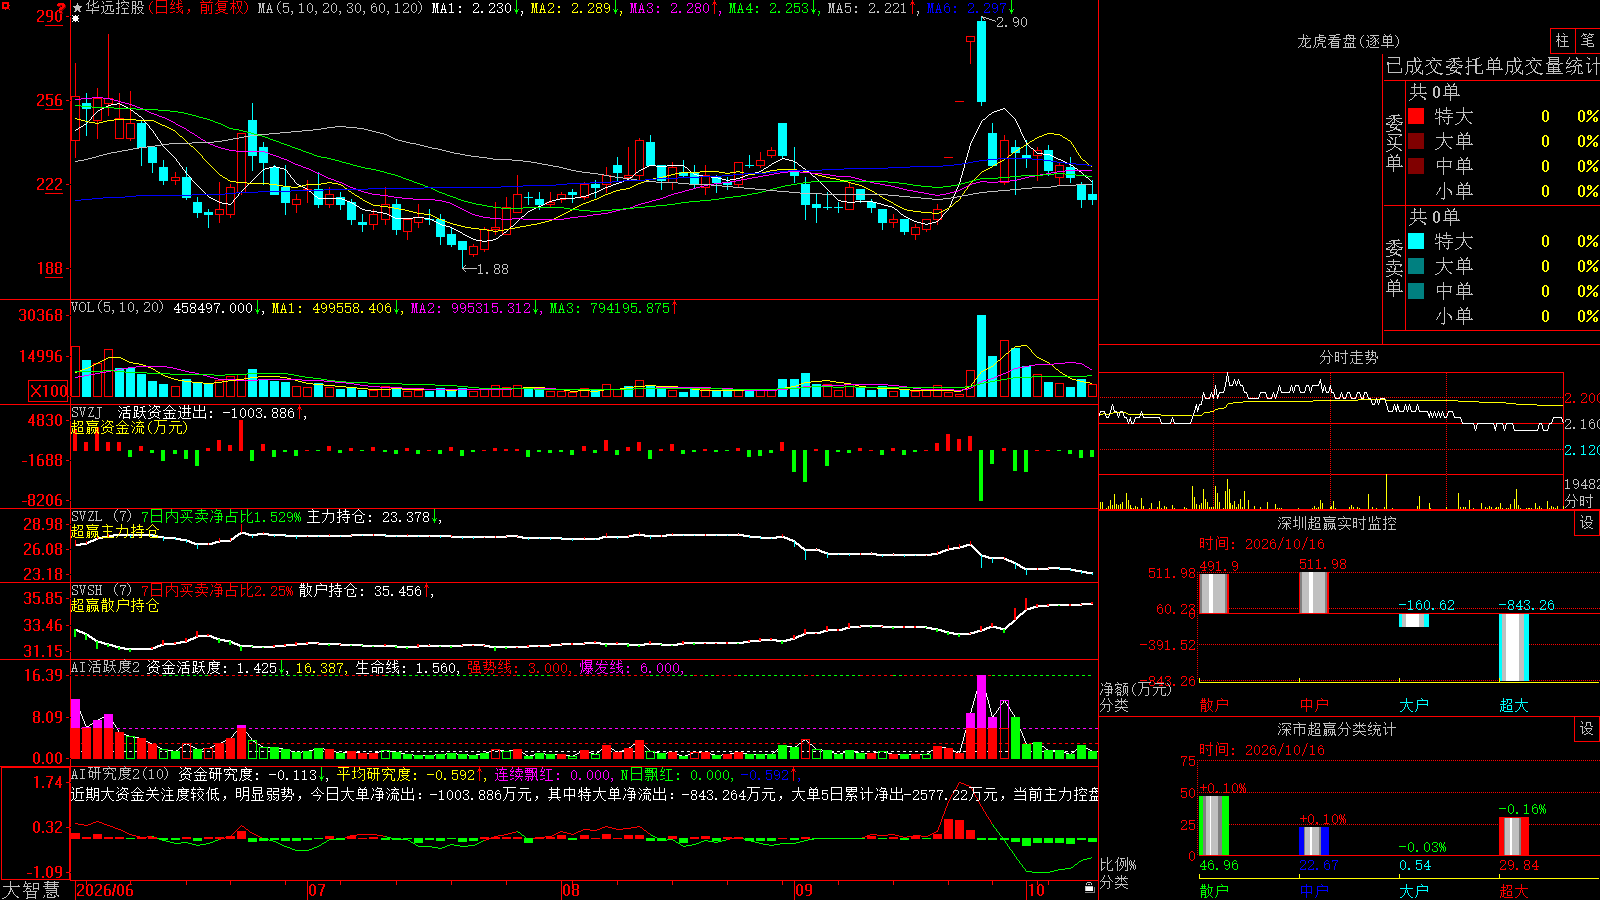Click the 深圳超赢实时监控 panel title

coord(1337,523)
